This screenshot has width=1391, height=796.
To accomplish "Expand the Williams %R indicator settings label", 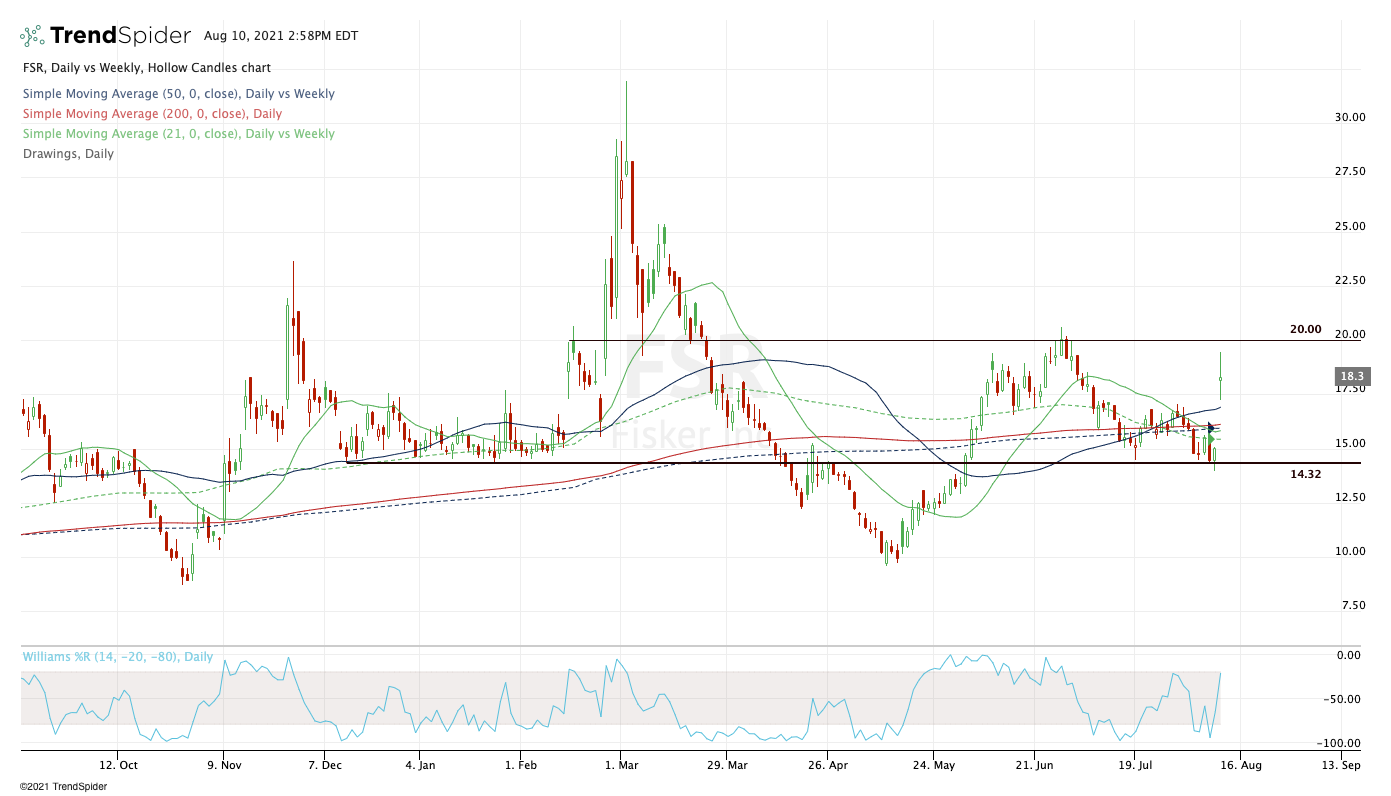I will (x=118, y=657).
